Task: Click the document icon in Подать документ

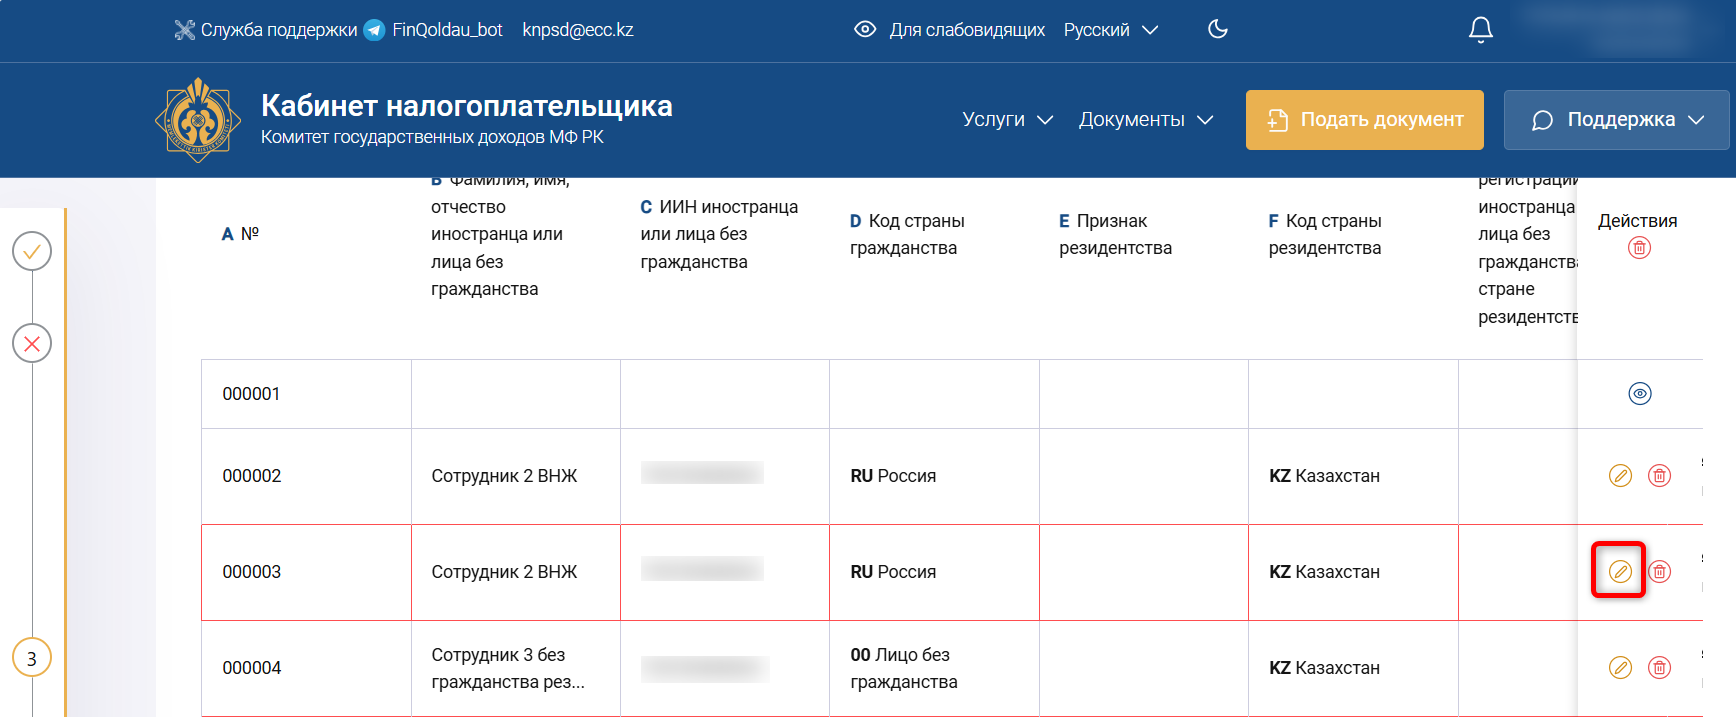Action: click(x=1277, y=120)
